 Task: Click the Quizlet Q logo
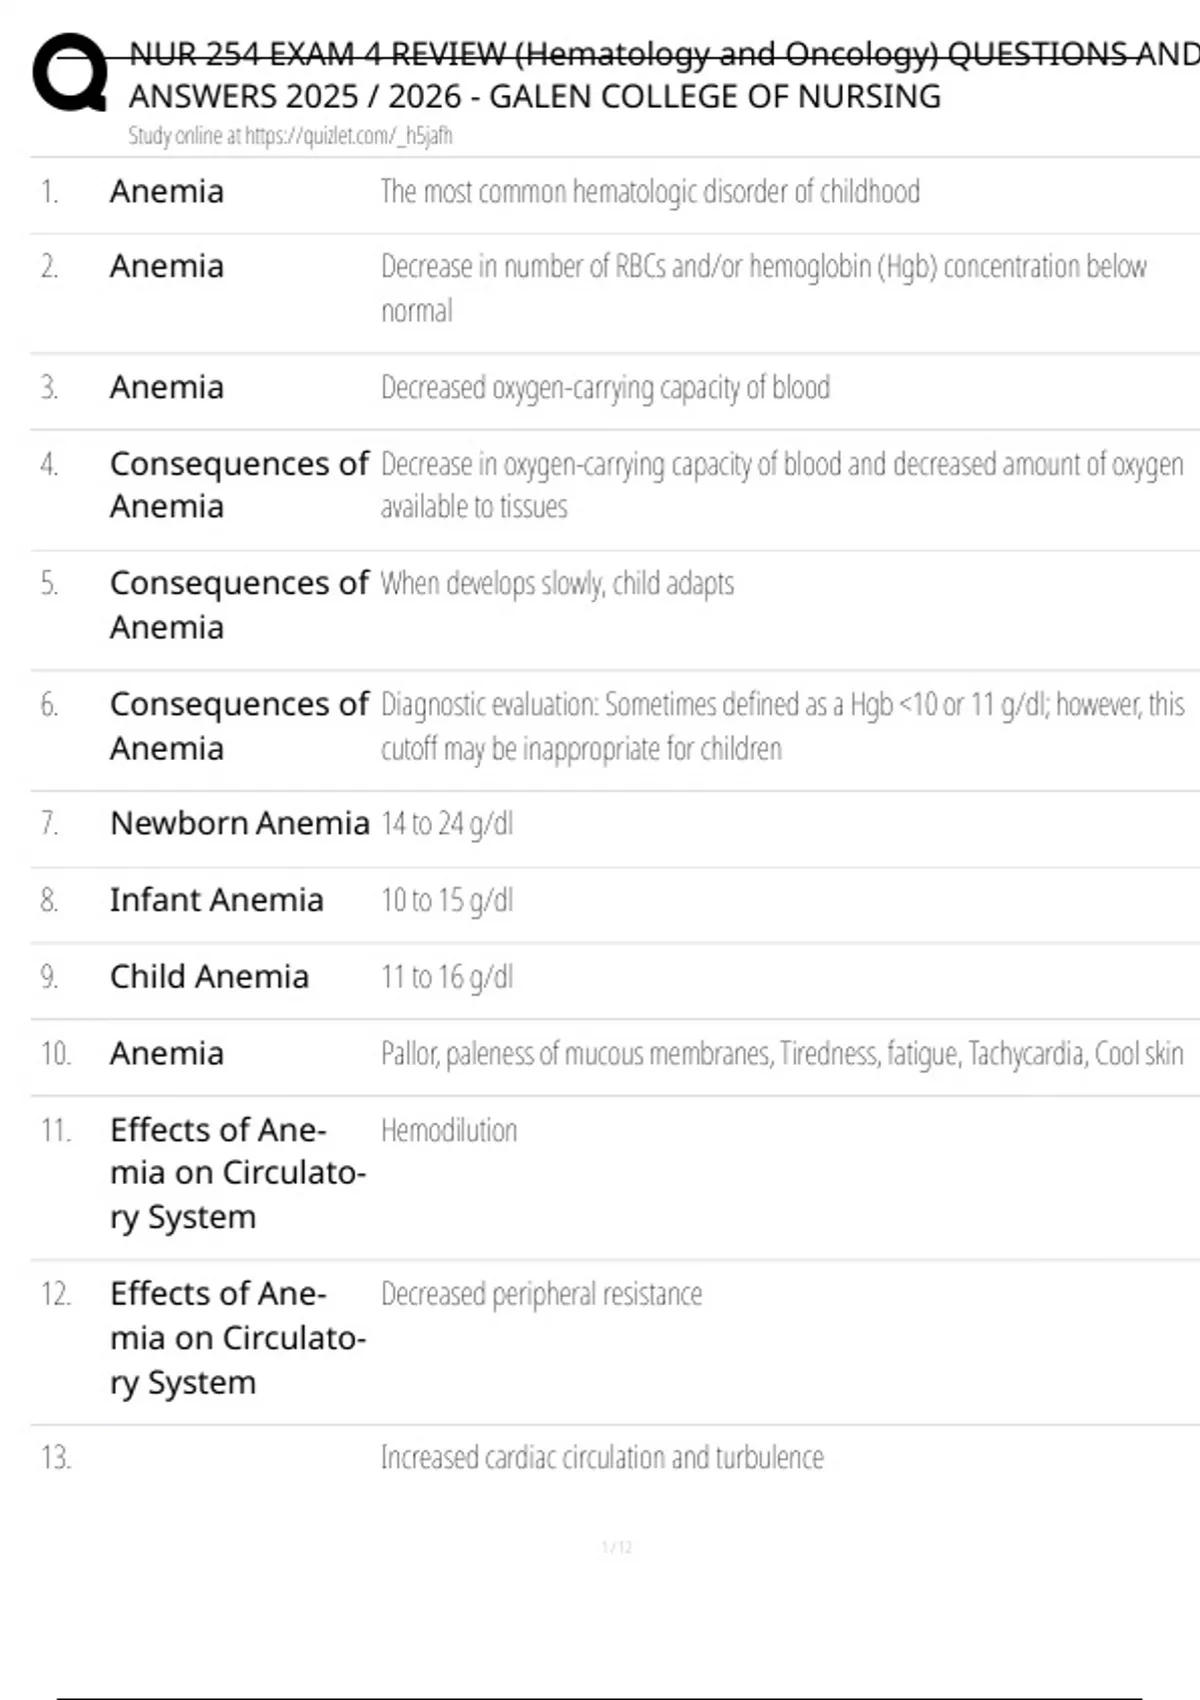[70, 73]
